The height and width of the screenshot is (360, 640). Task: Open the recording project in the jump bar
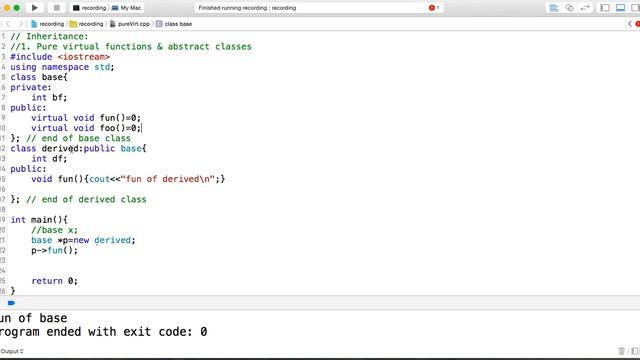tap(47, 24)
